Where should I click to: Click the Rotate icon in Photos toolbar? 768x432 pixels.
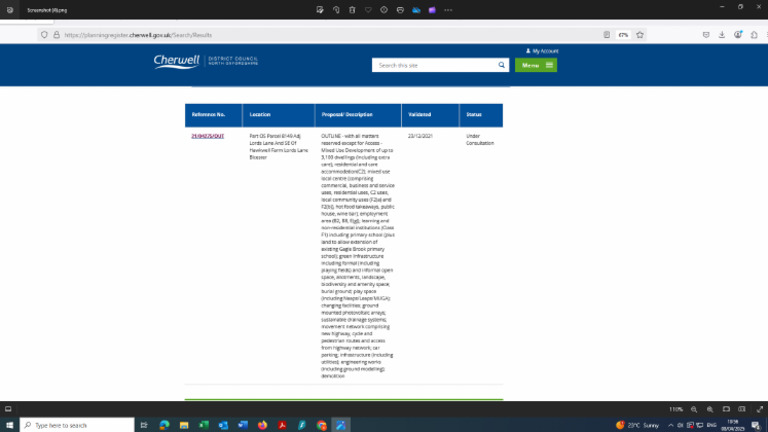(x=336, y=10)
